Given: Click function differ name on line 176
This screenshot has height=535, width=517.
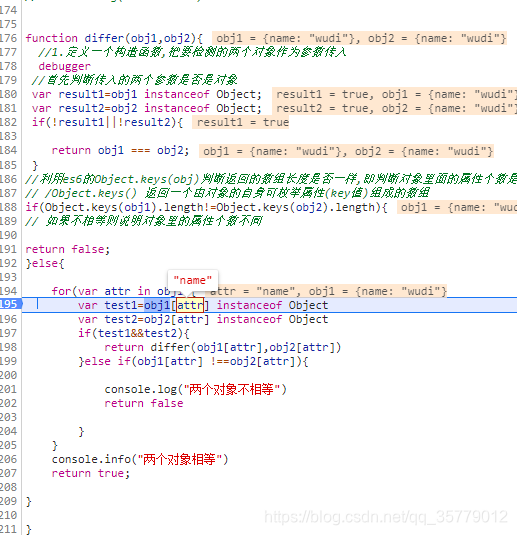Looking at the screenshot, I should click(104, 38).
